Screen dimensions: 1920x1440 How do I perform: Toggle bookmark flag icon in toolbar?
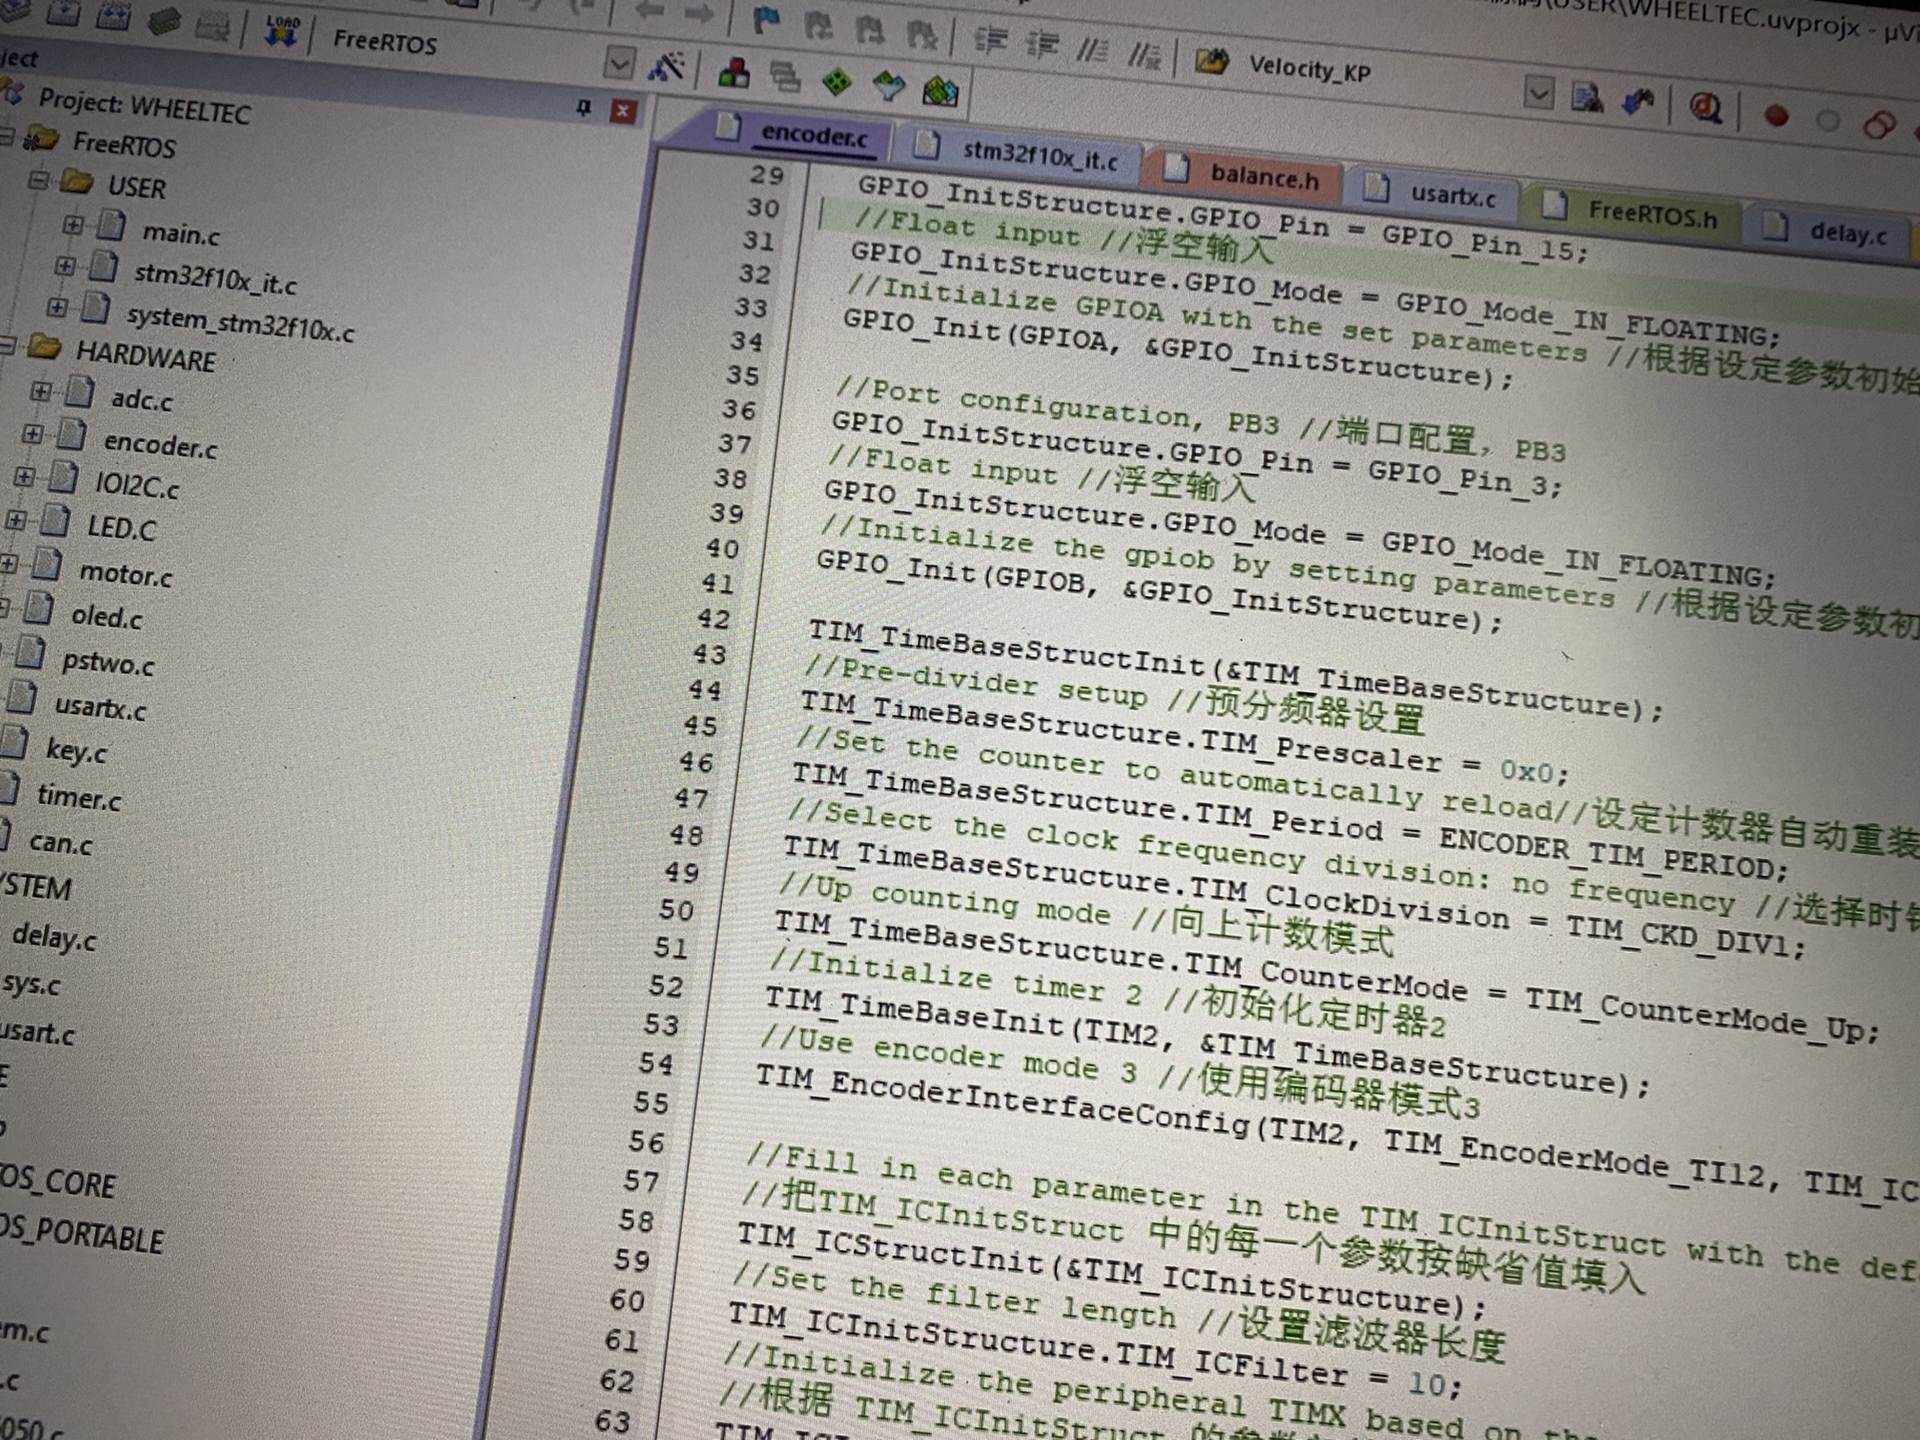[x=766, y=20]
